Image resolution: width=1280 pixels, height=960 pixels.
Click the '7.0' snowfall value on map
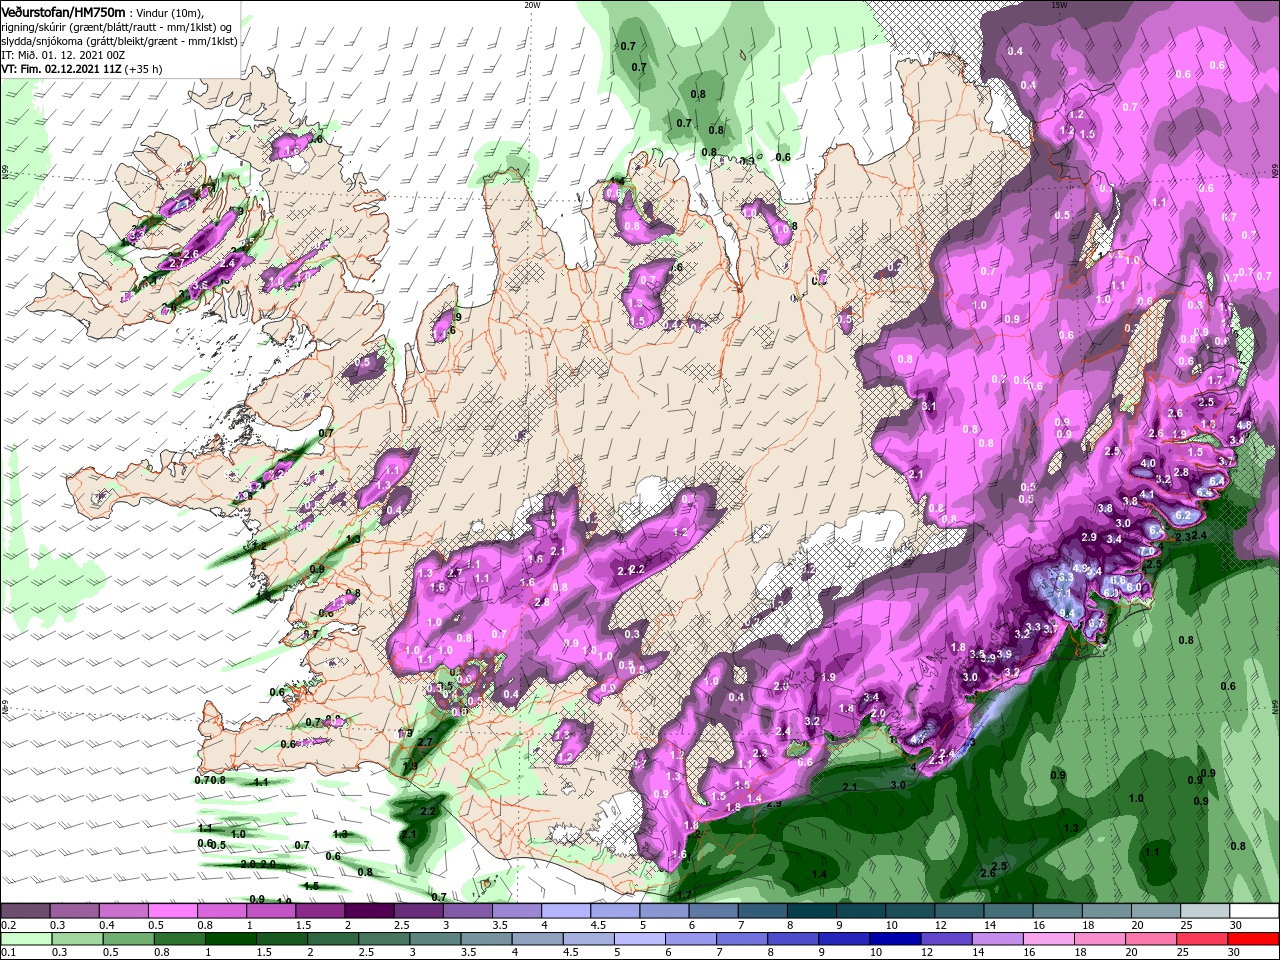click(x=1147, y=551)
